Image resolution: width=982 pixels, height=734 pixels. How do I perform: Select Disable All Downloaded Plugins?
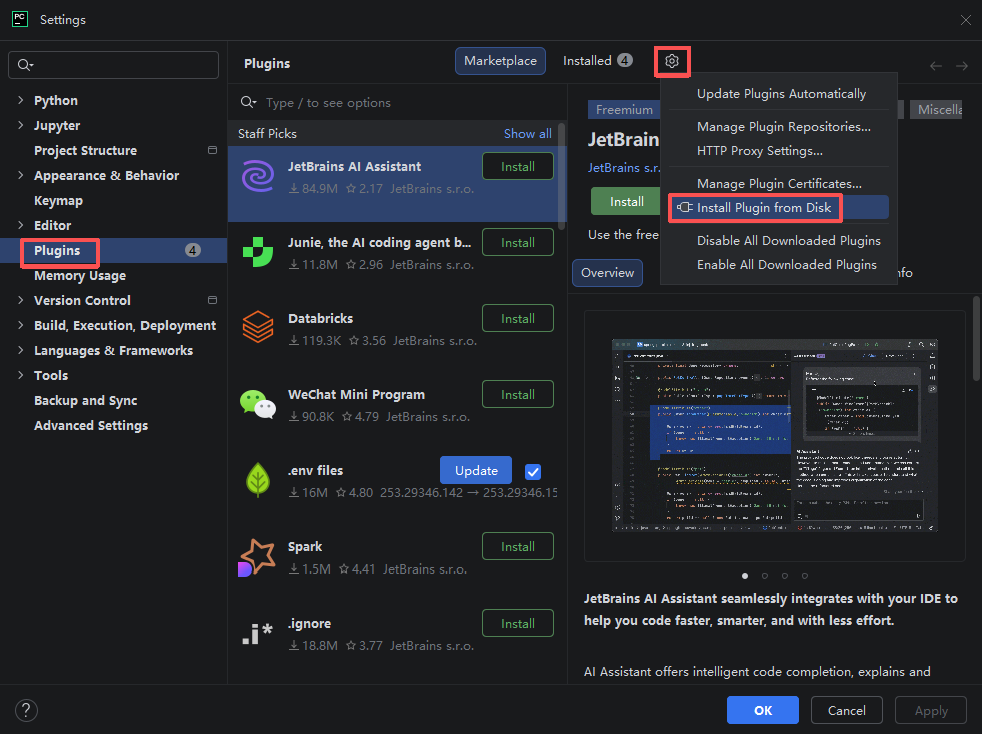(x=788, y=241)
